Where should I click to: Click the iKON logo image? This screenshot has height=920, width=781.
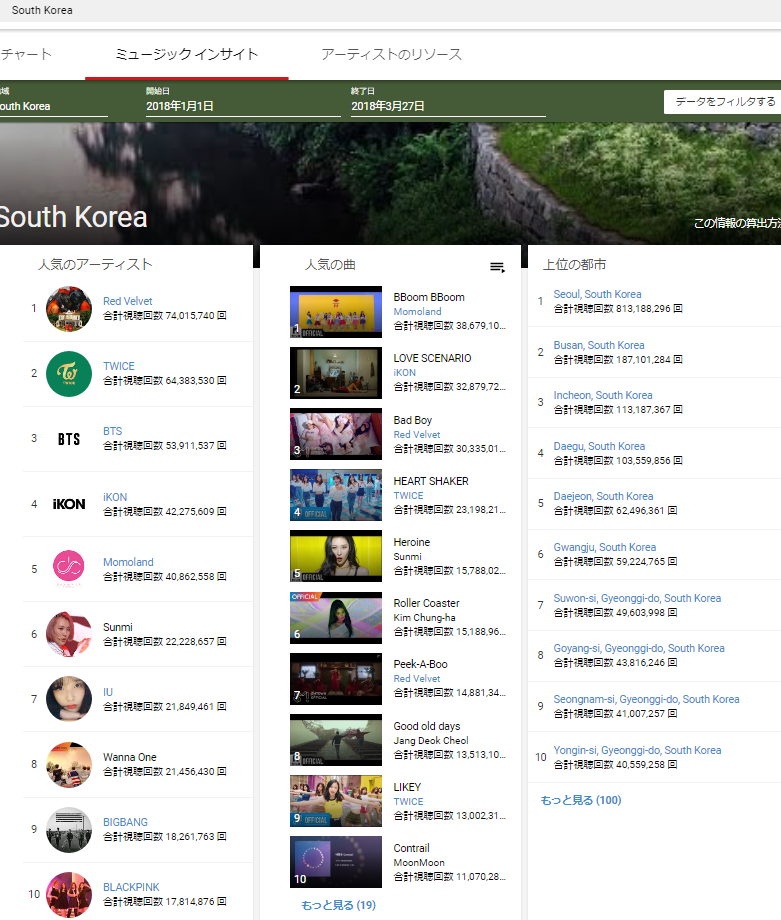69,504
